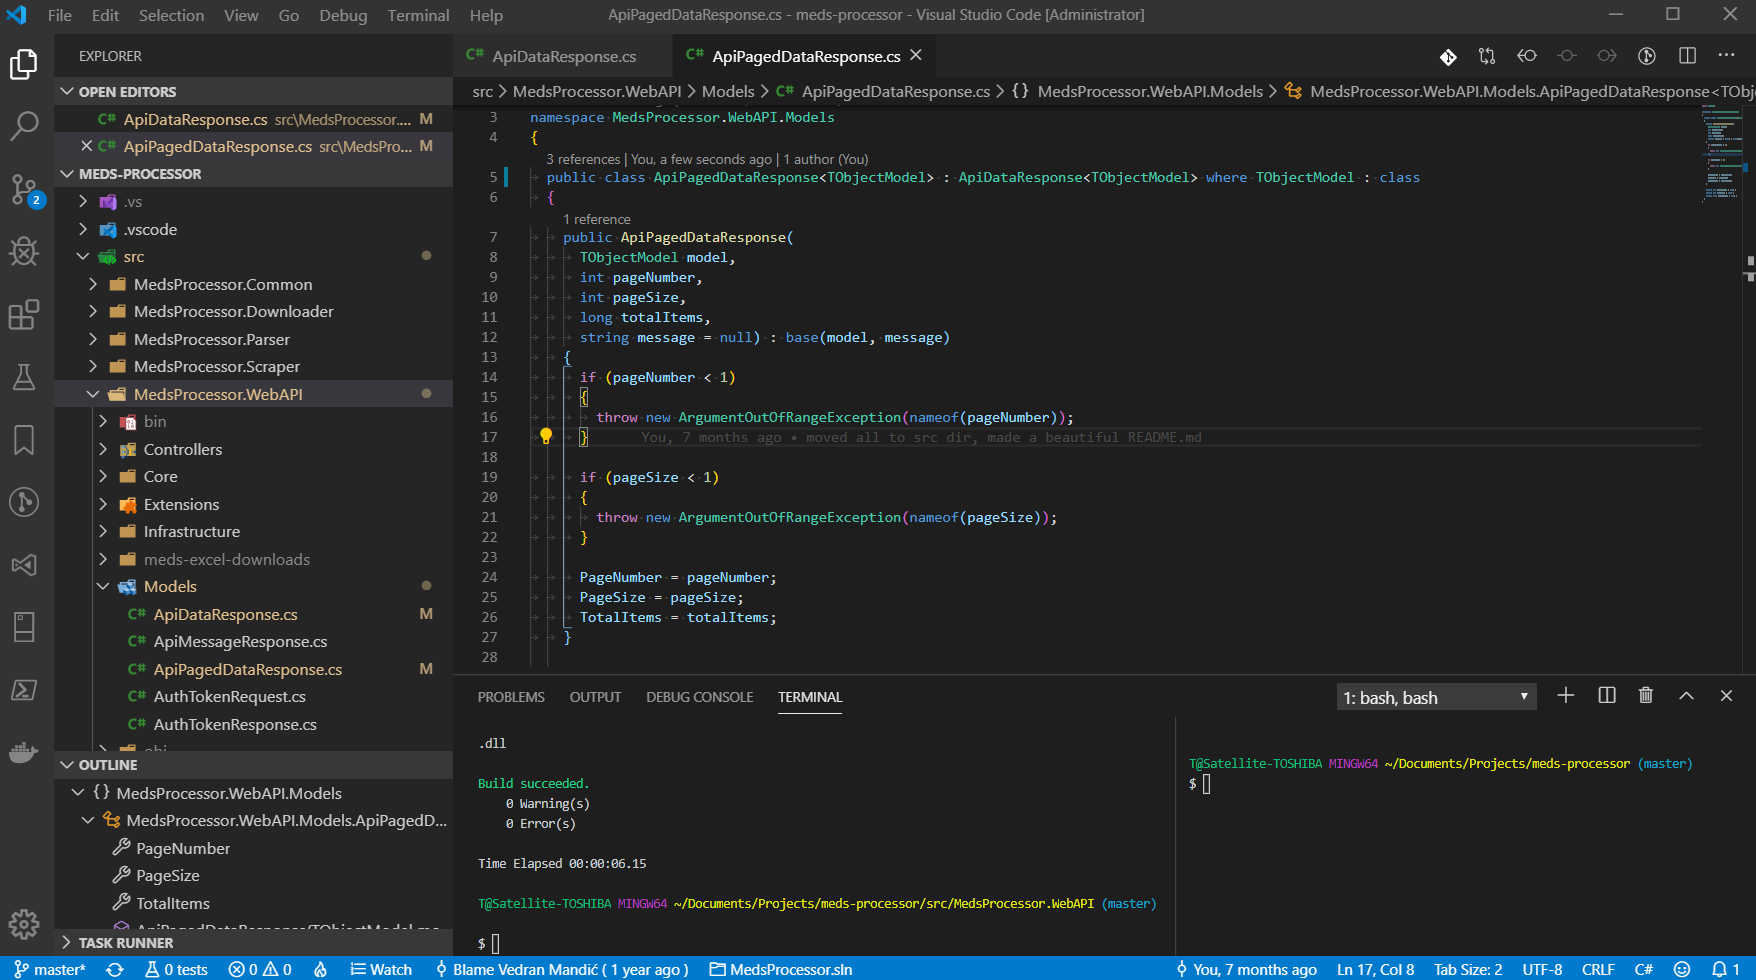Split the editor to the right
The image size is (1756, 980).
(x=1688, y=56)
